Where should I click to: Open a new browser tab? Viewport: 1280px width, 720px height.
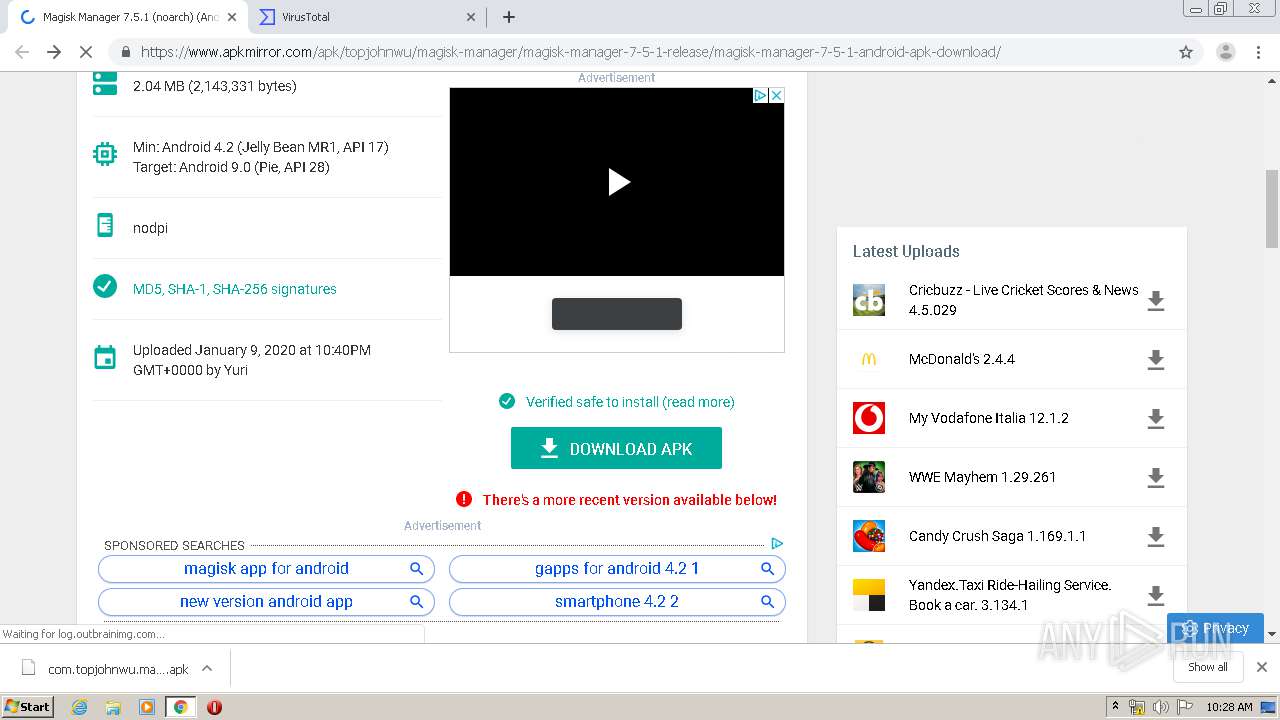pos(508,17)
